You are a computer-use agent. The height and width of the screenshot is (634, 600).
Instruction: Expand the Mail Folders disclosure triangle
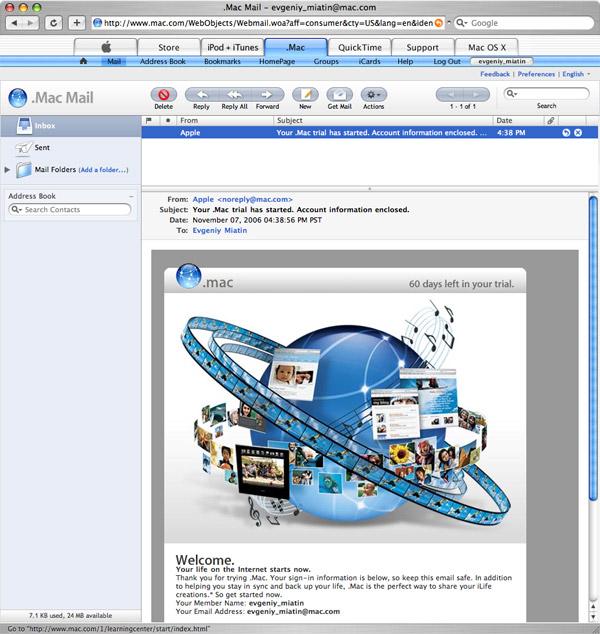coord(7,169)
